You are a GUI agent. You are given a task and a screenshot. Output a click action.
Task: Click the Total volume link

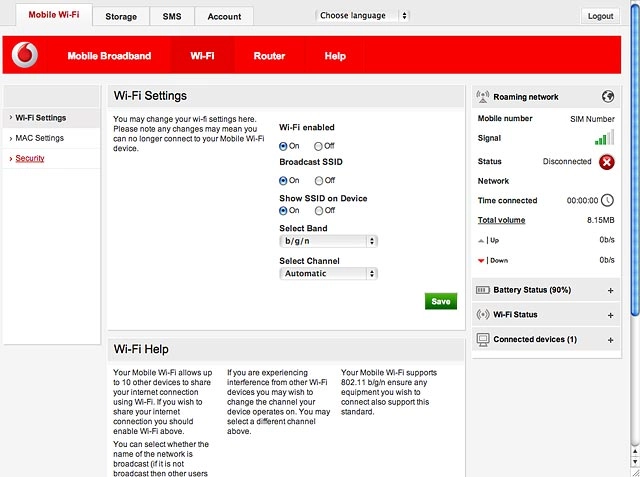(501, 220)
